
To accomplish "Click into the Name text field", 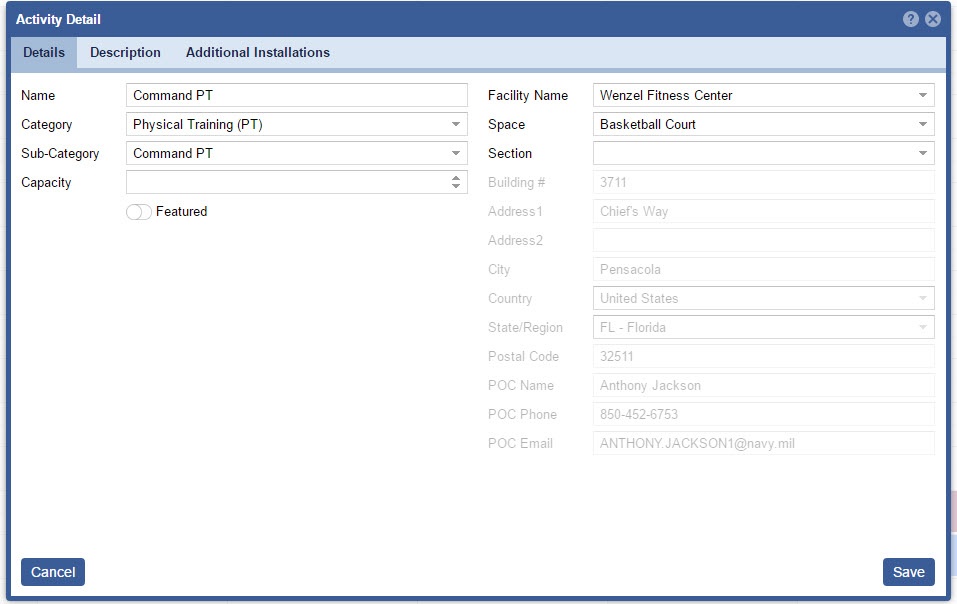I will (296, 96).
